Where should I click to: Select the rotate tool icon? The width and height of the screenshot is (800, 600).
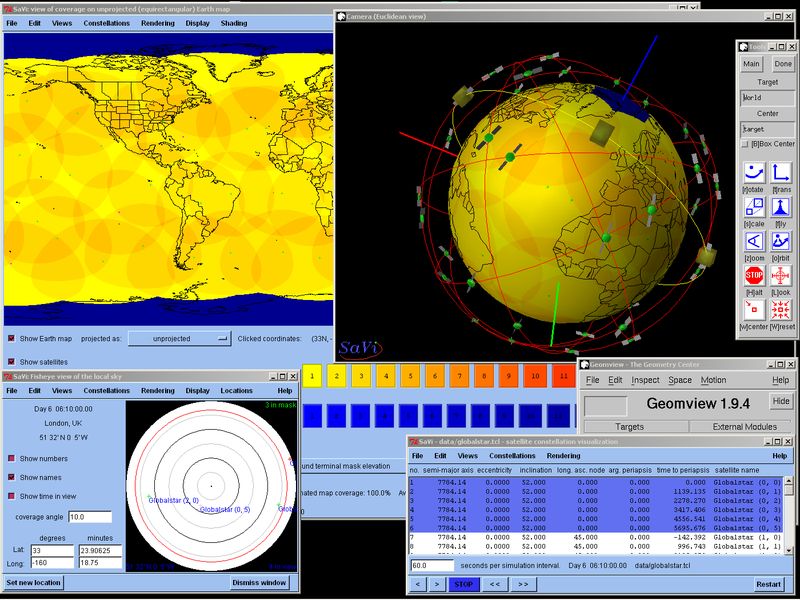coord(754,173)
